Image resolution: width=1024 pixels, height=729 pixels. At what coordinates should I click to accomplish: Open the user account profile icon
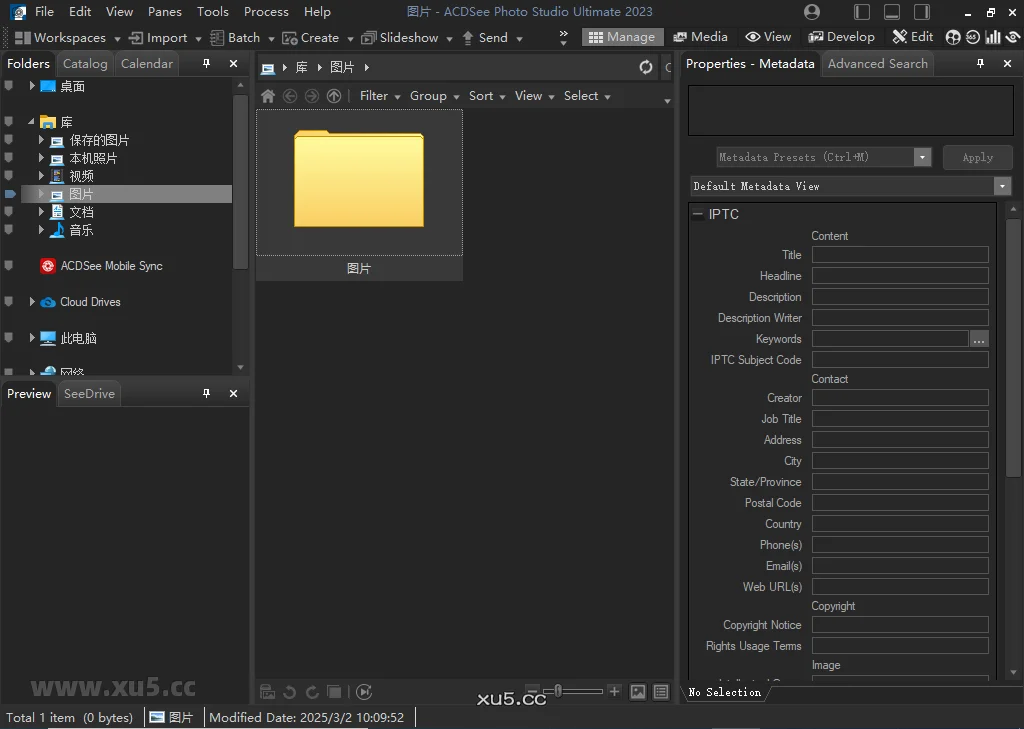coord(812,12)
